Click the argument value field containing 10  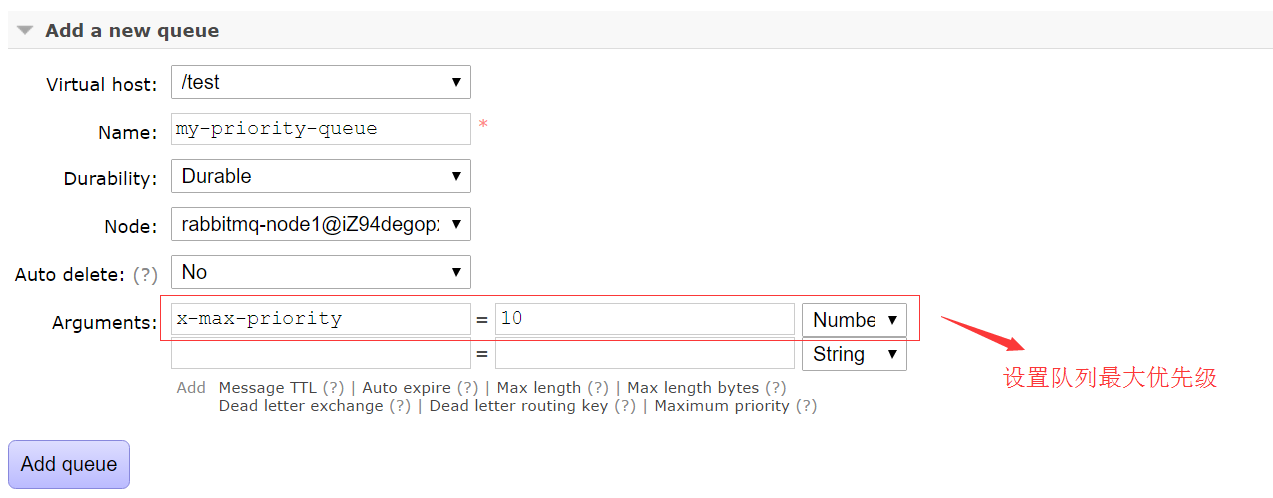click(644, 319)
